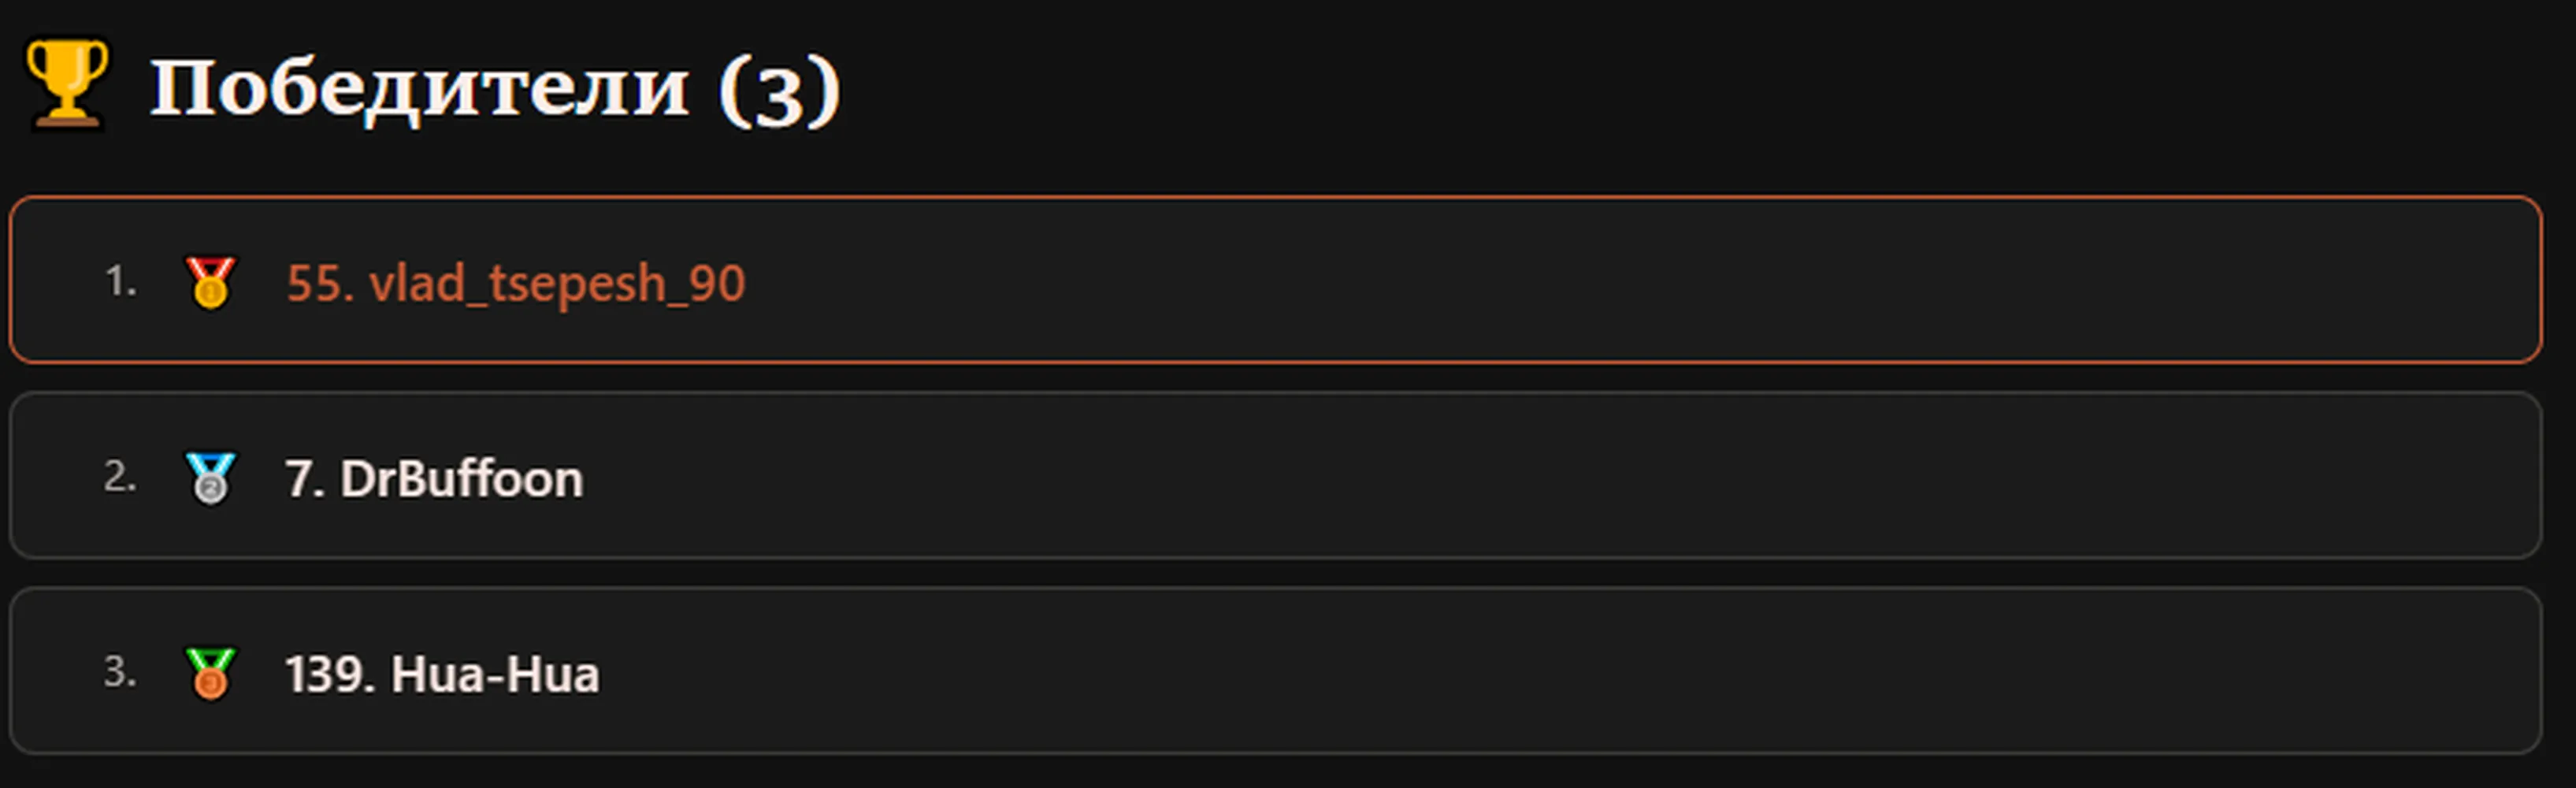The height and width of the screenshot is (788, 2576).
Task: Click the rank number 1. label
Action: (x=120, y=281)
